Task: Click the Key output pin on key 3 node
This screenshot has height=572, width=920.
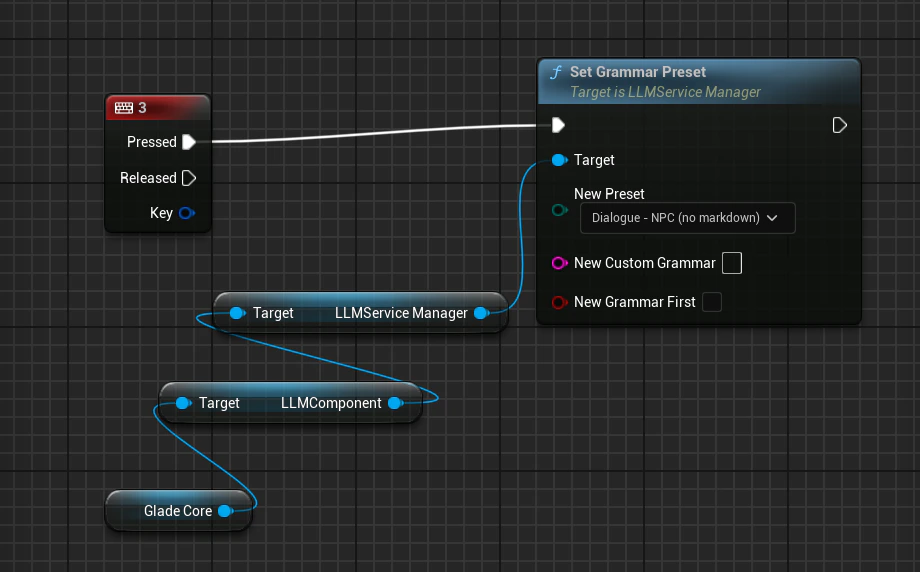Action: [x=187, y=213]
